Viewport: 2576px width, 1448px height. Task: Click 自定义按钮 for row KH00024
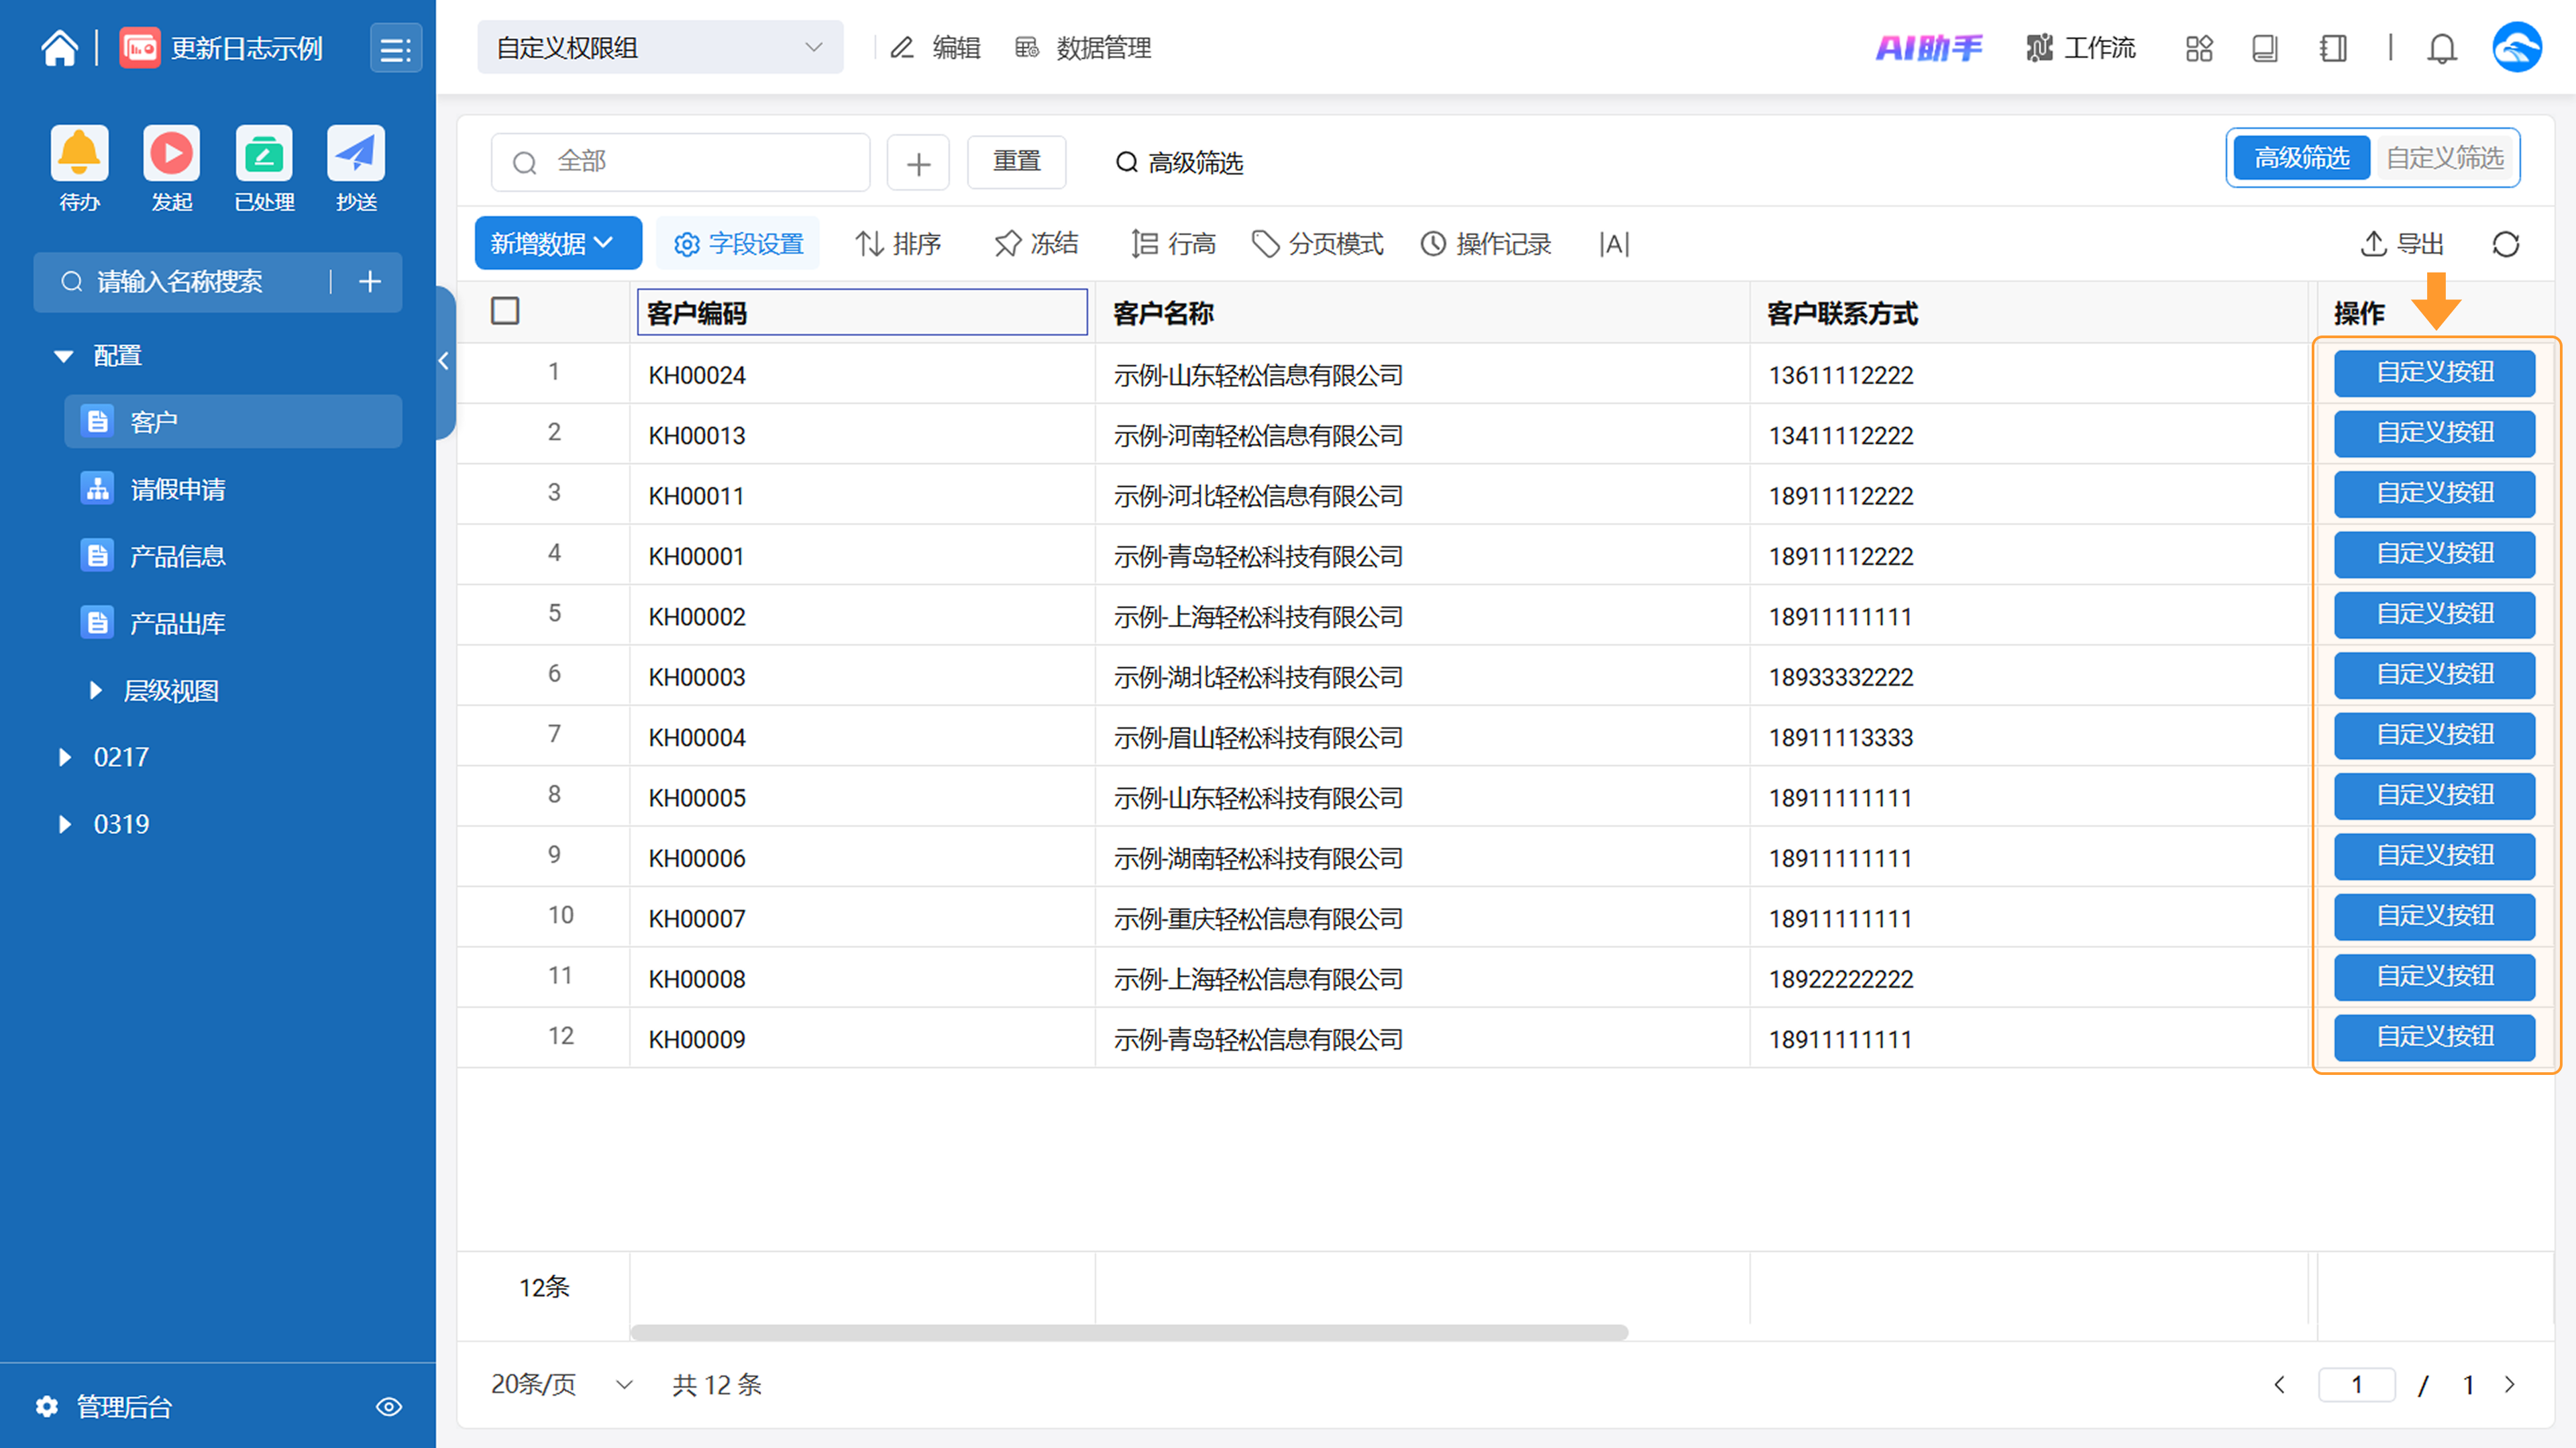coord(2434,373)
